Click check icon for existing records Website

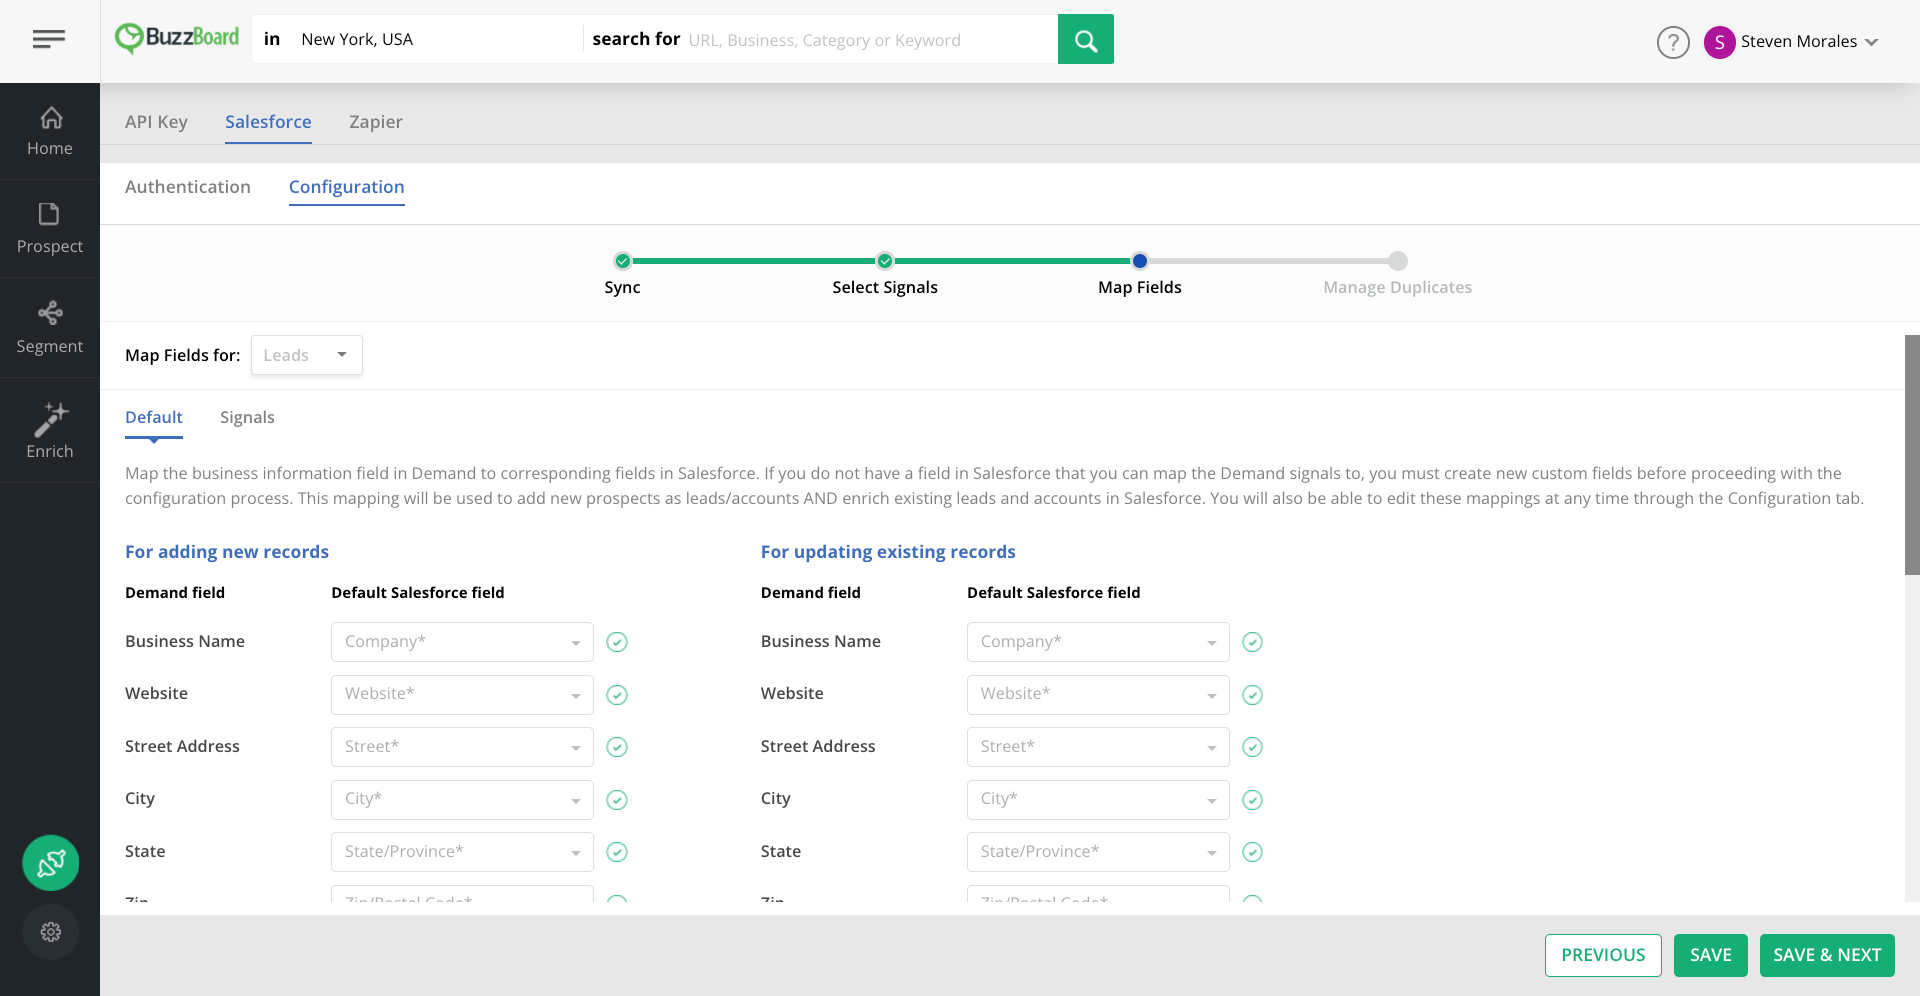click(x=1252, y=695)
